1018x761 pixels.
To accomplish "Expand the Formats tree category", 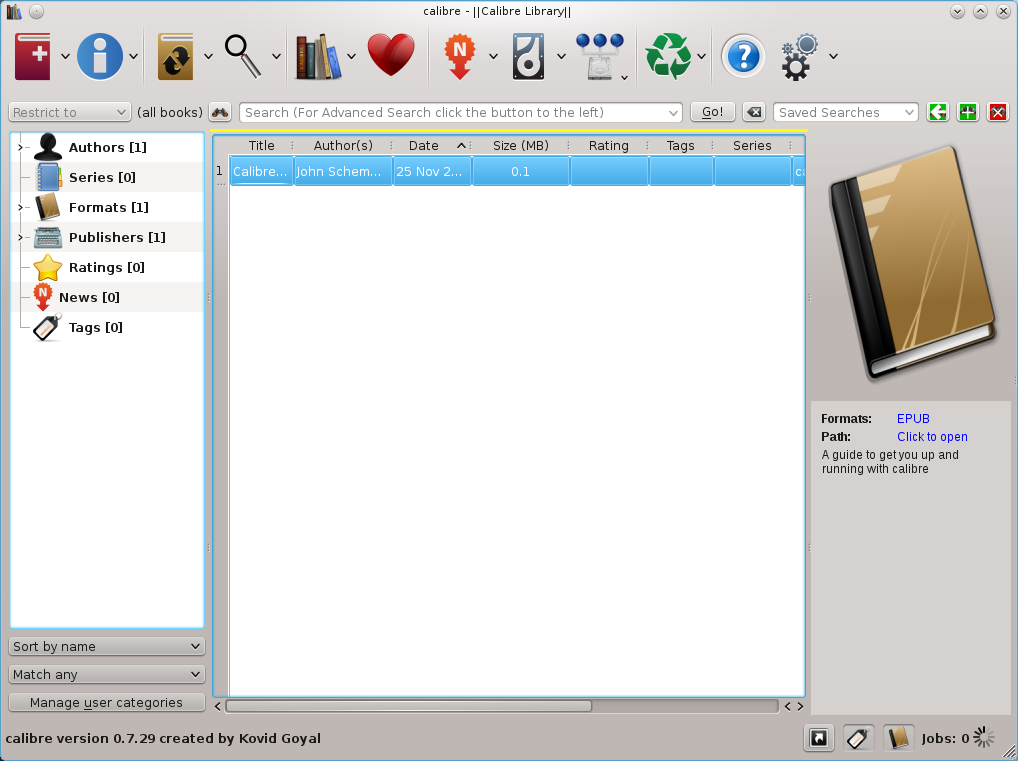I will coord(20,207).
